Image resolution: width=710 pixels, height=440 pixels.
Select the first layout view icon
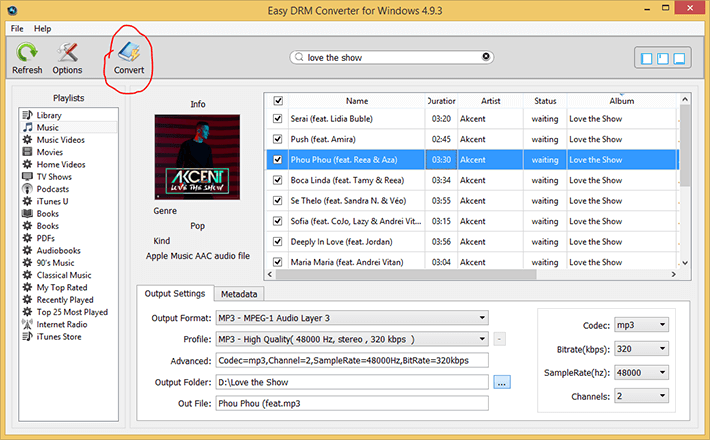click(x=647, y=58)
